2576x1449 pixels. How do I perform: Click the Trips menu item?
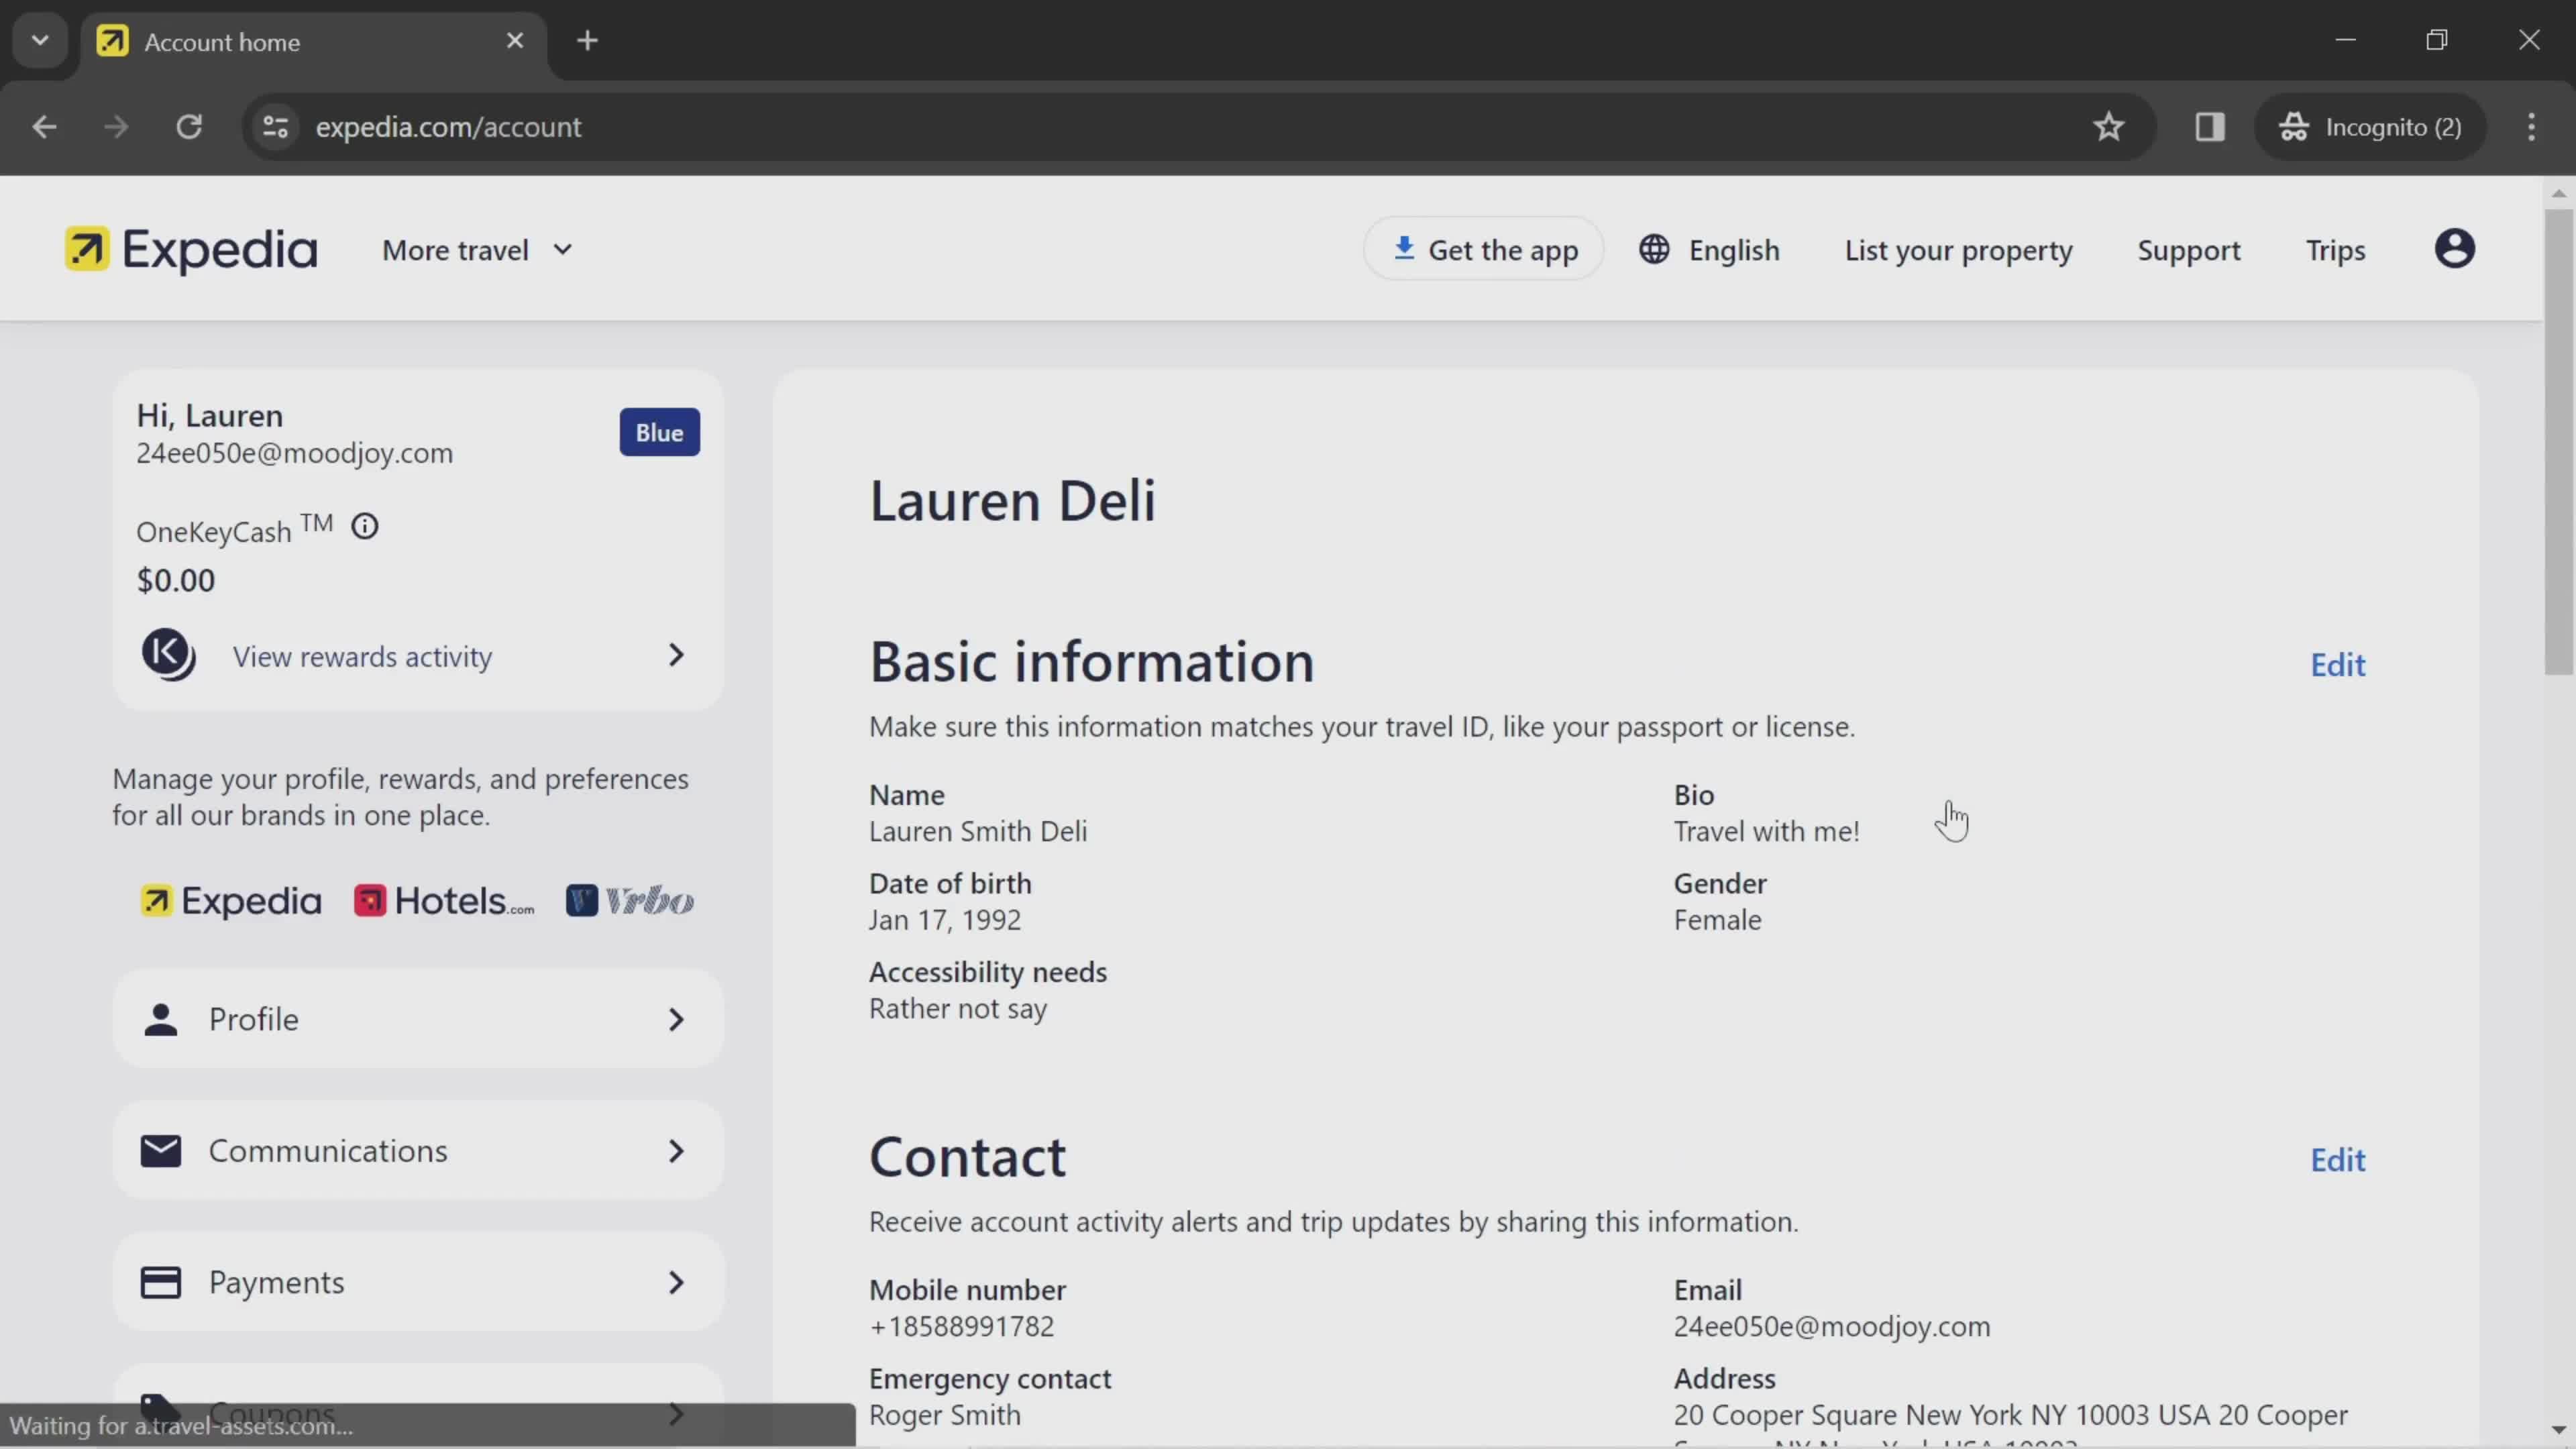2335,250
